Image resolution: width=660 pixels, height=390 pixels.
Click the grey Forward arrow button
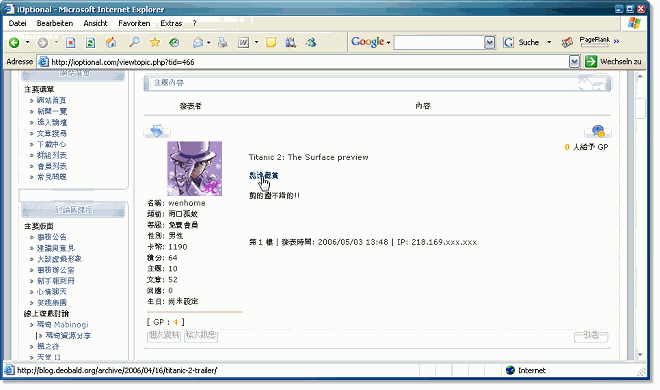click(x=43, y=42)
